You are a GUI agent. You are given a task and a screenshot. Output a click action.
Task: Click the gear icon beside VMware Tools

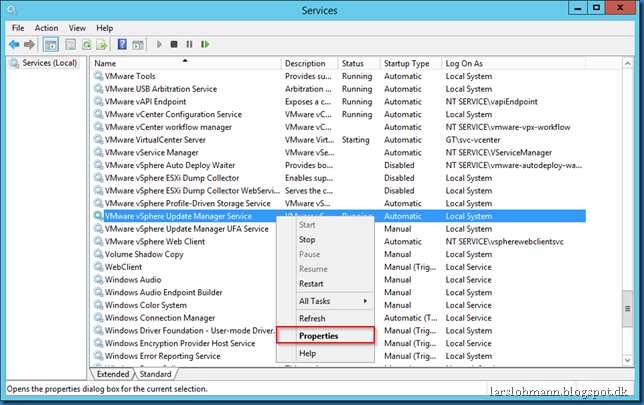coord(98,76)
